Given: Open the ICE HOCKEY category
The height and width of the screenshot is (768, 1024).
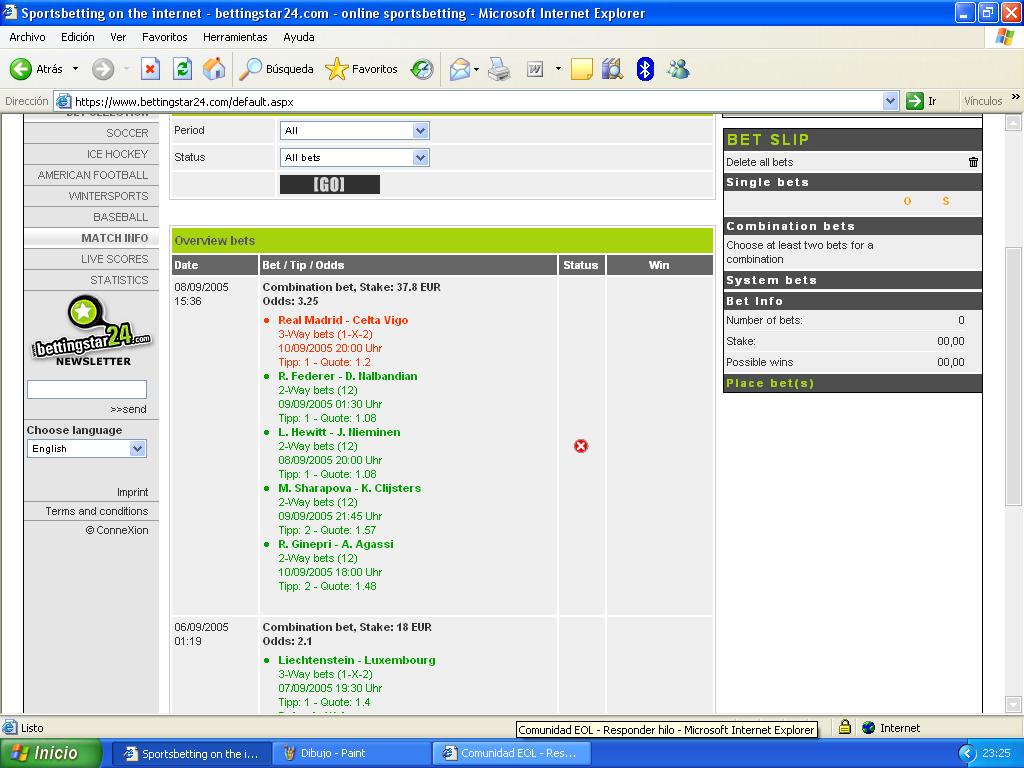Looking at the screenshot, I should (x=118, y=154).
